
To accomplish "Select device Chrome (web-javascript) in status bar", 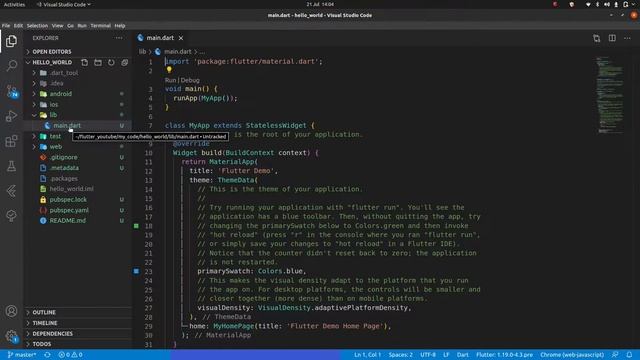I will point(572,355).
